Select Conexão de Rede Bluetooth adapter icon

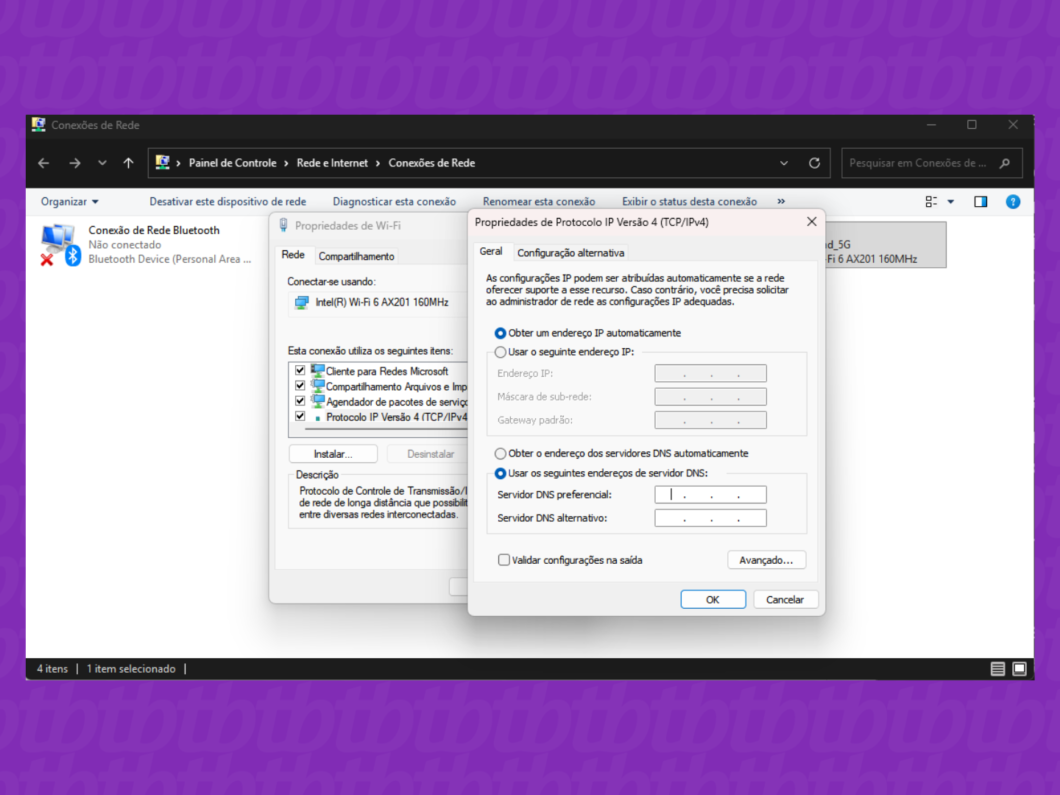pos(60,244)
